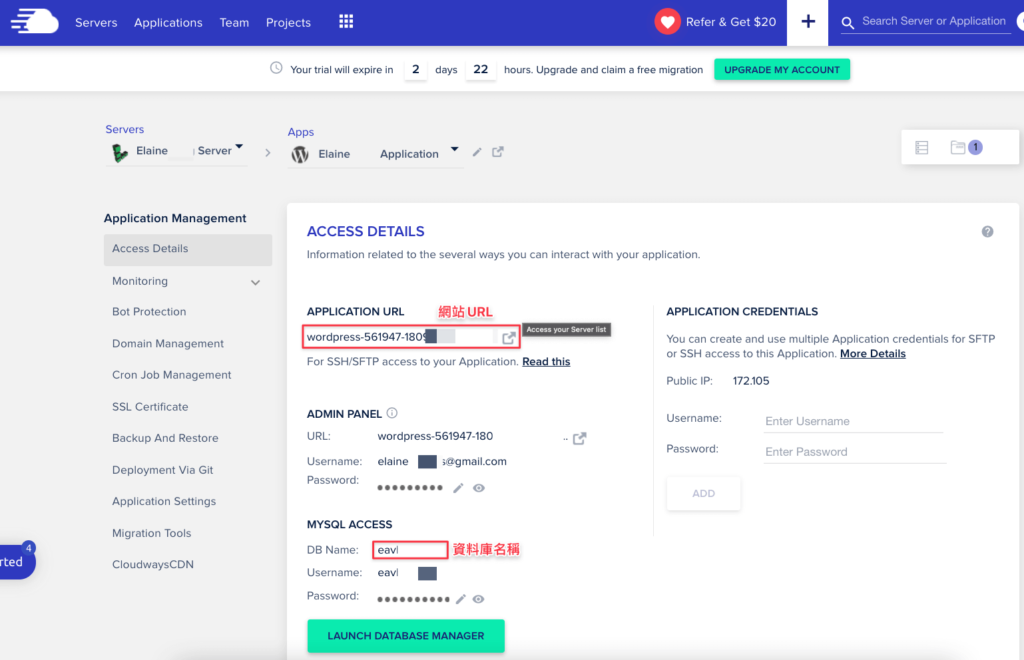Image resolution: width=1024 pixels, height=660 pixels.
Task: Click the Admin Panel URL wordpress-561947-180
Action: point(435,436)
